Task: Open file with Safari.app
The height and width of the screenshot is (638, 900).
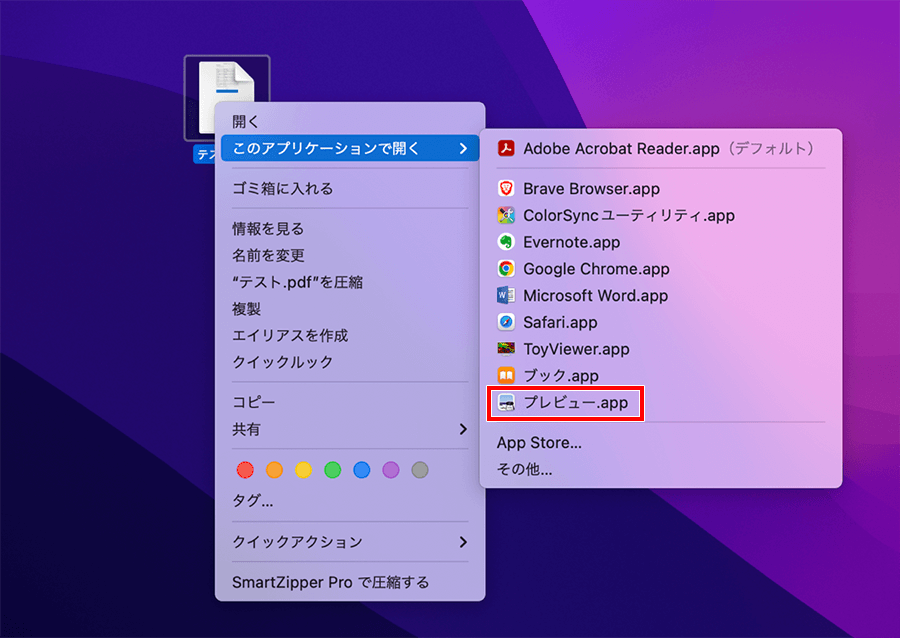Action: [x=661, y=322]
